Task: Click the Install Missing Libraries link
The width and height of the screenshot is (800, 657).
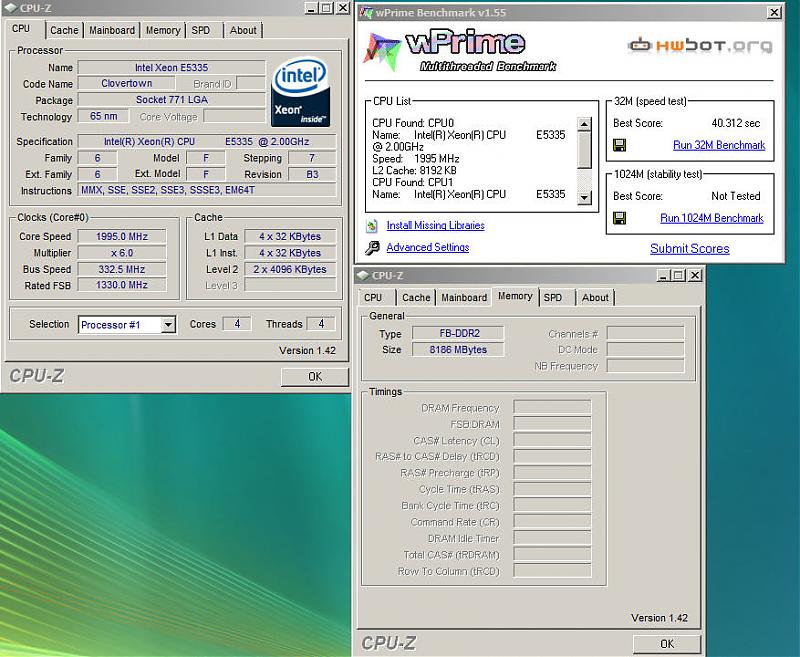Action: (x=435, y=225)
